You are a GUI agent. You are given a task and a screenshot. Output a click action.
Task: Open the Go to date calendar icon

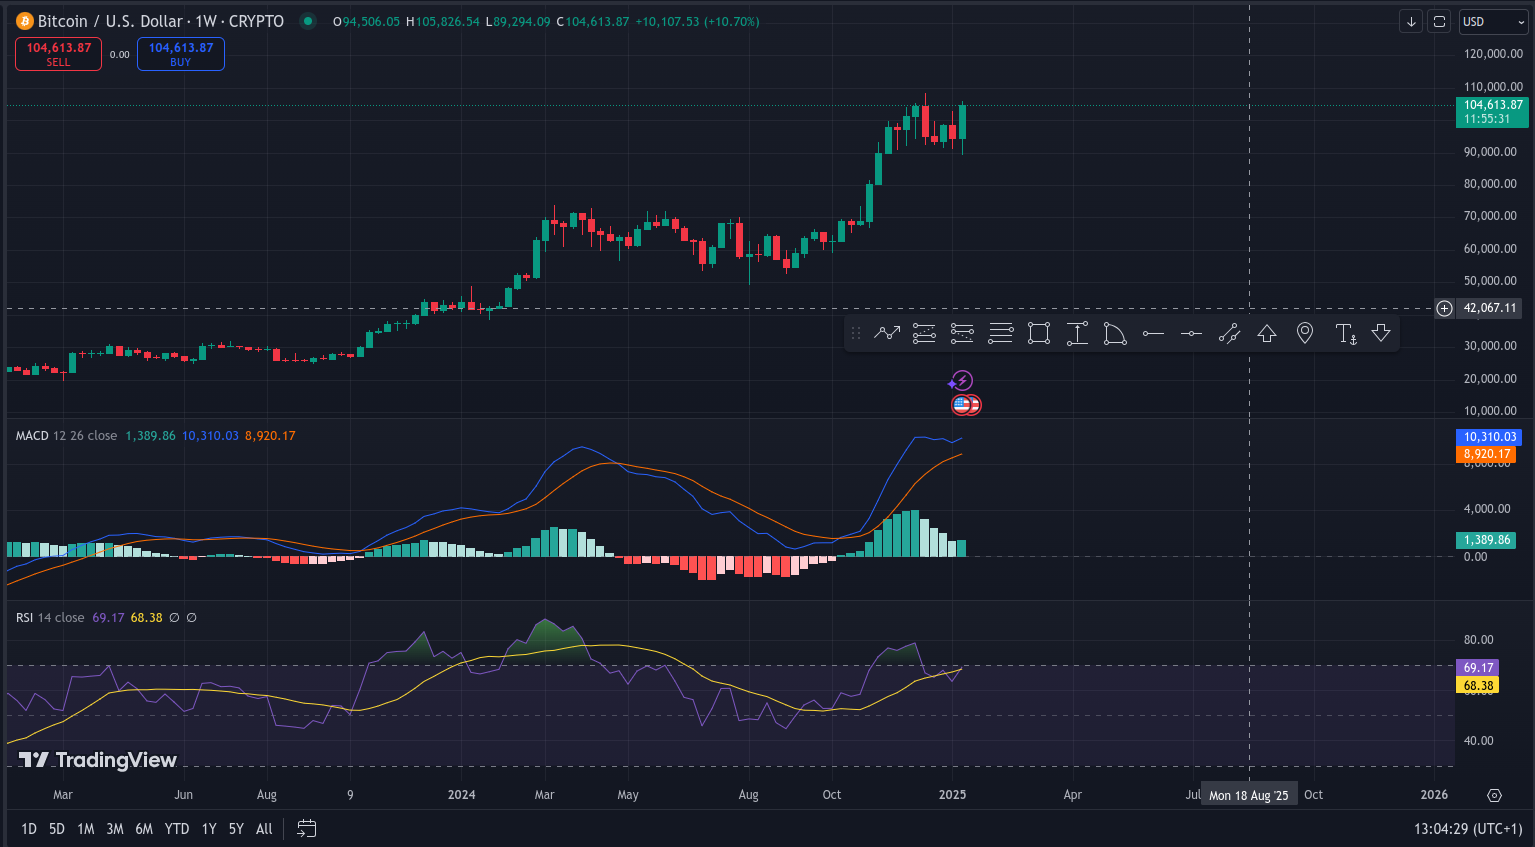pos(307,828)
